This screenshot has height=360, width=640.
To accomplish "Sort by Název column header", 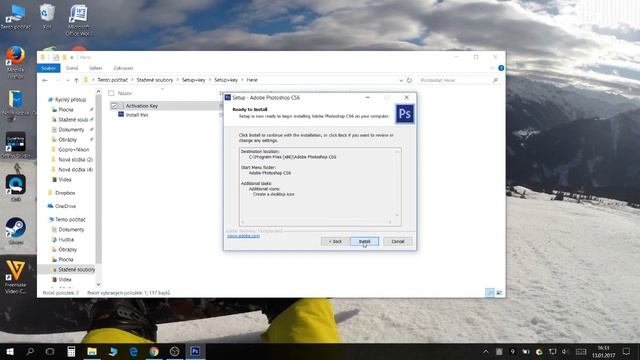I will pos(124,93).
